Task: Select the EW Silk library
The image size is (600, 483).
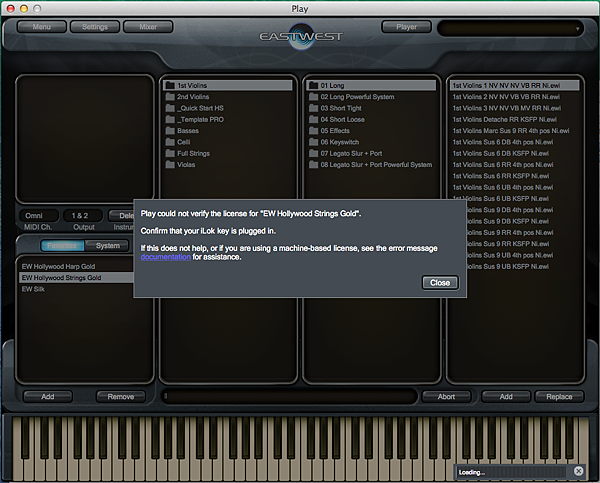Action: click(77, 289)
